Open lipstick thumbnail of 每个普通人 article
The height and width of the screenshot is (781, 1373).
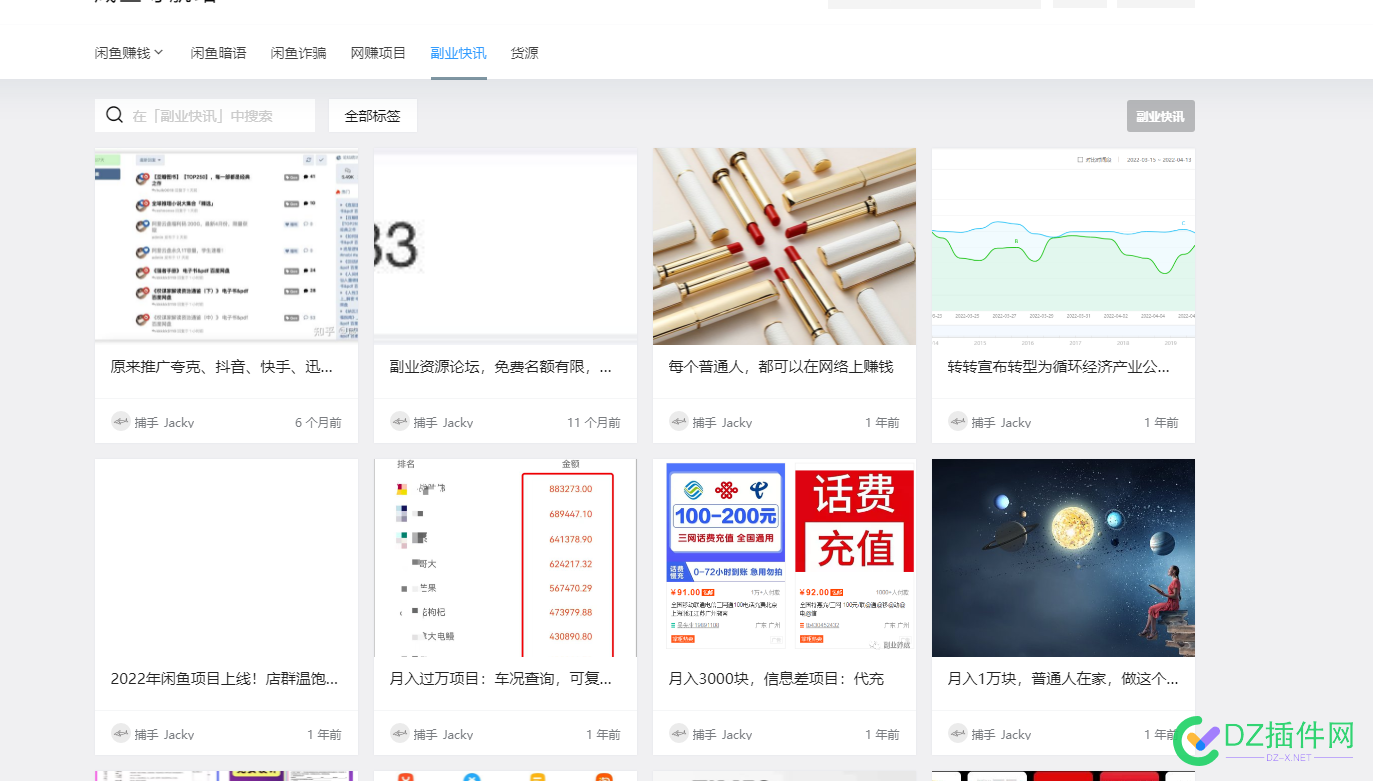[x=784, y=247]
